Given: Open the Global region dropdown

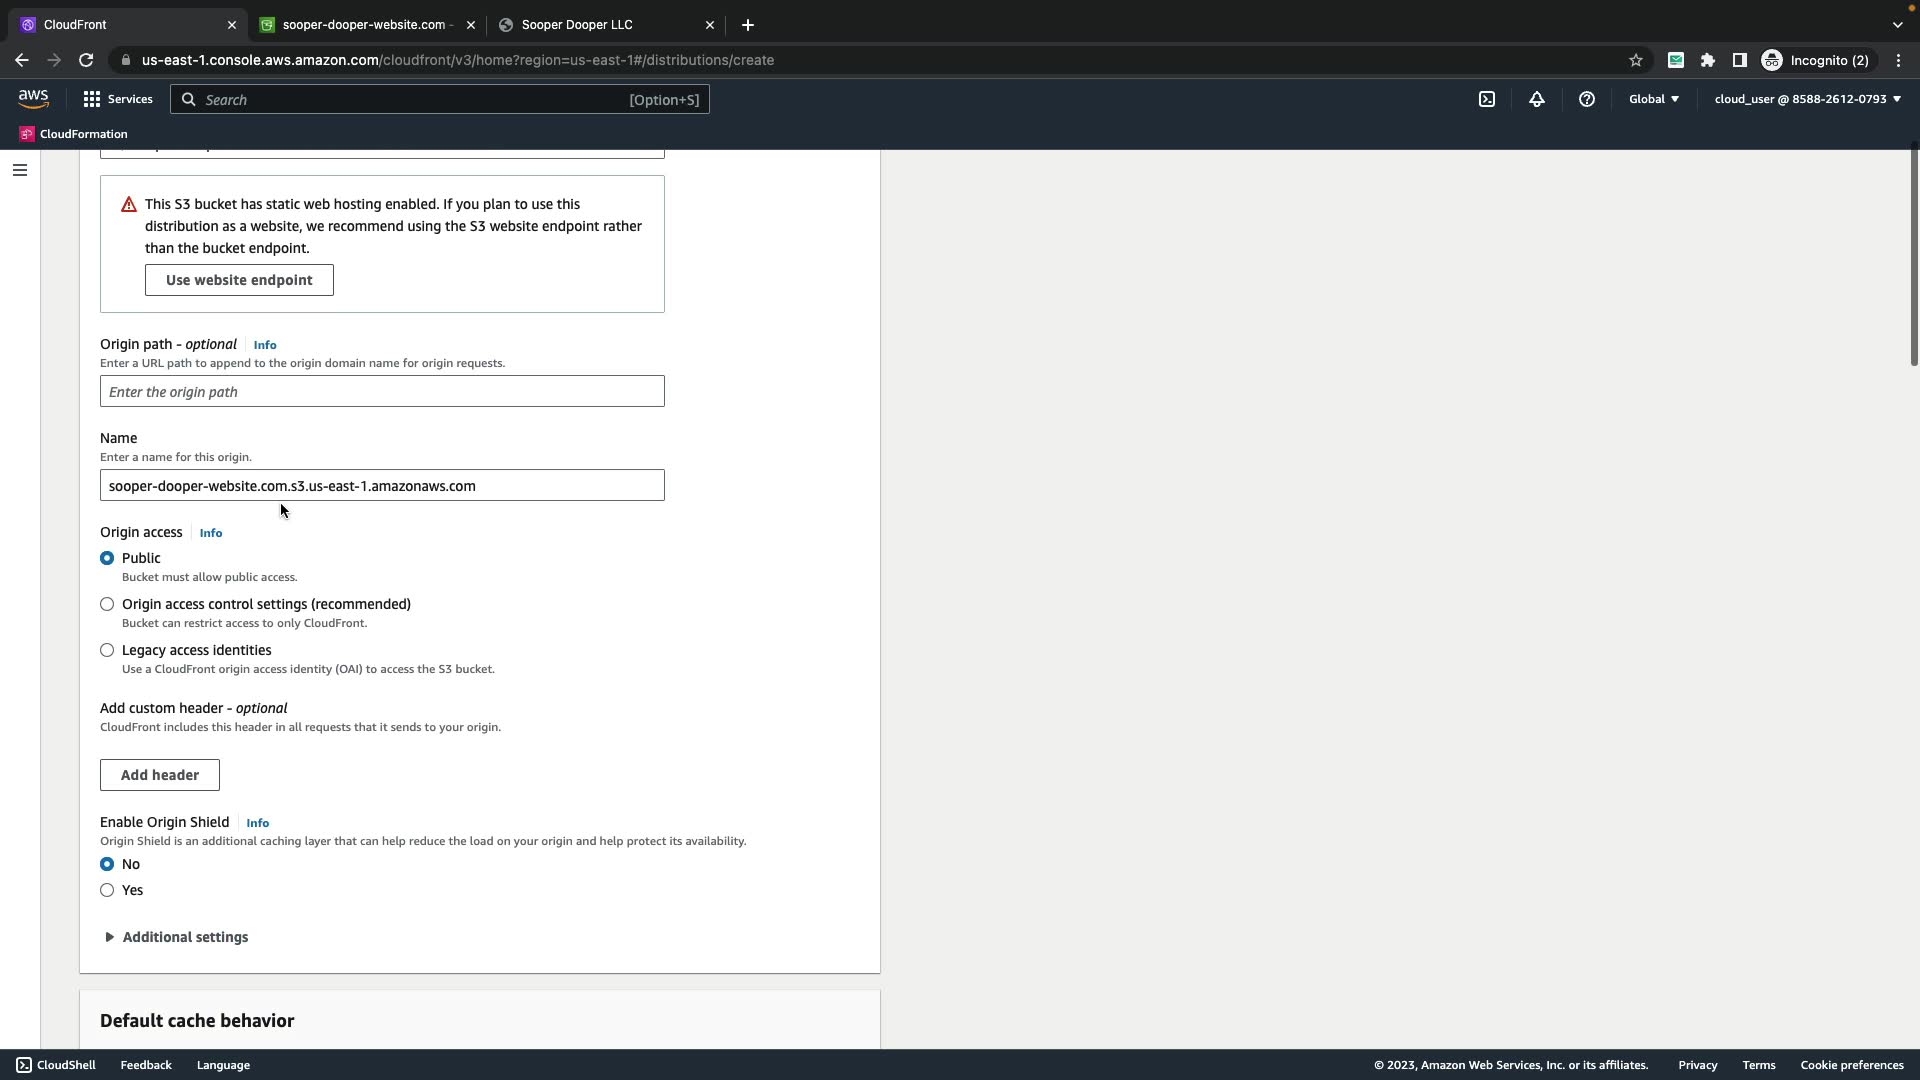Looking at the screenshot, I should [1654, 99].
